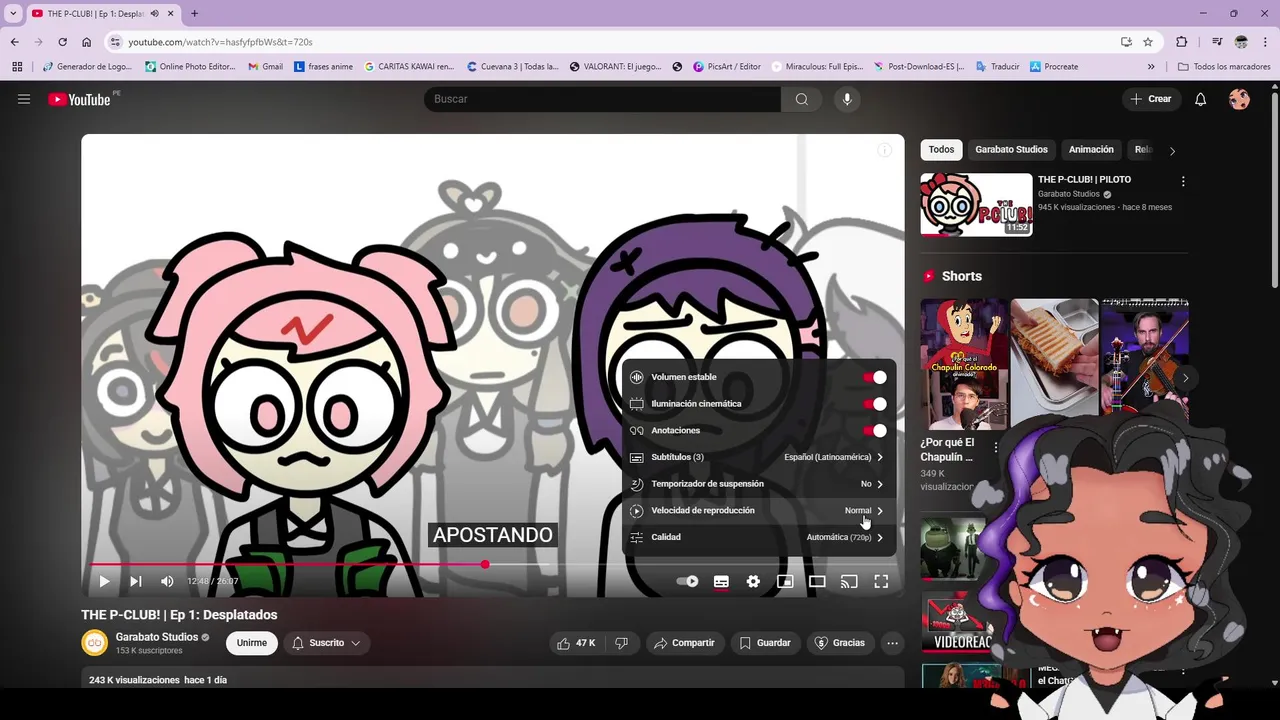1280x720 pixels.
Task: Switch to THE P-CLUB browser tab
Action: [x=103, y=13]
